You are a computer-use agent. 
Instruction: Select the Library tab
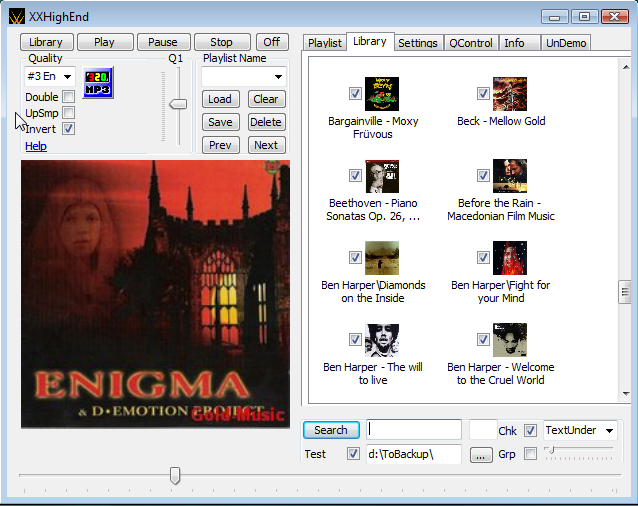[x=370, y=41]
